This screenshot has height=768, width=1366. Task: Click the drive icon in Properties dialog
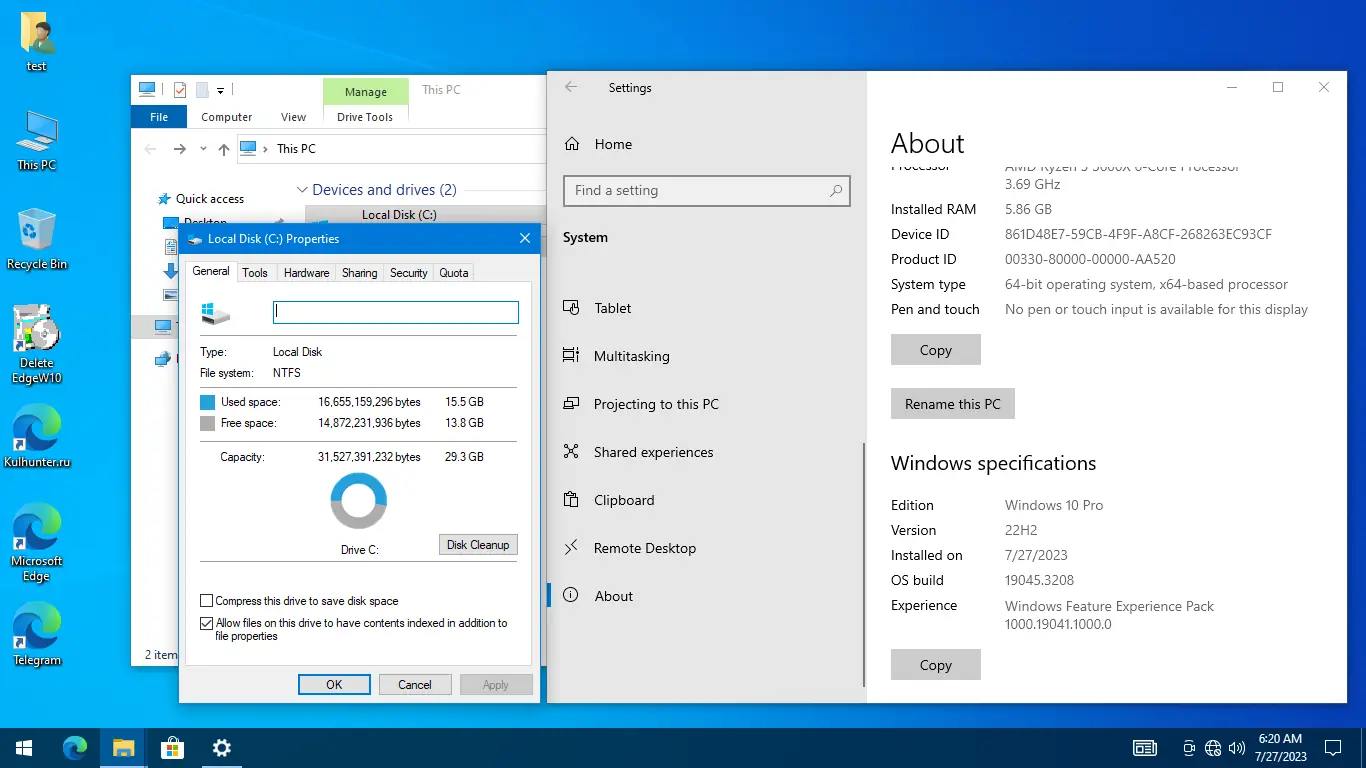pyautogui.click(x=215, y=314)
